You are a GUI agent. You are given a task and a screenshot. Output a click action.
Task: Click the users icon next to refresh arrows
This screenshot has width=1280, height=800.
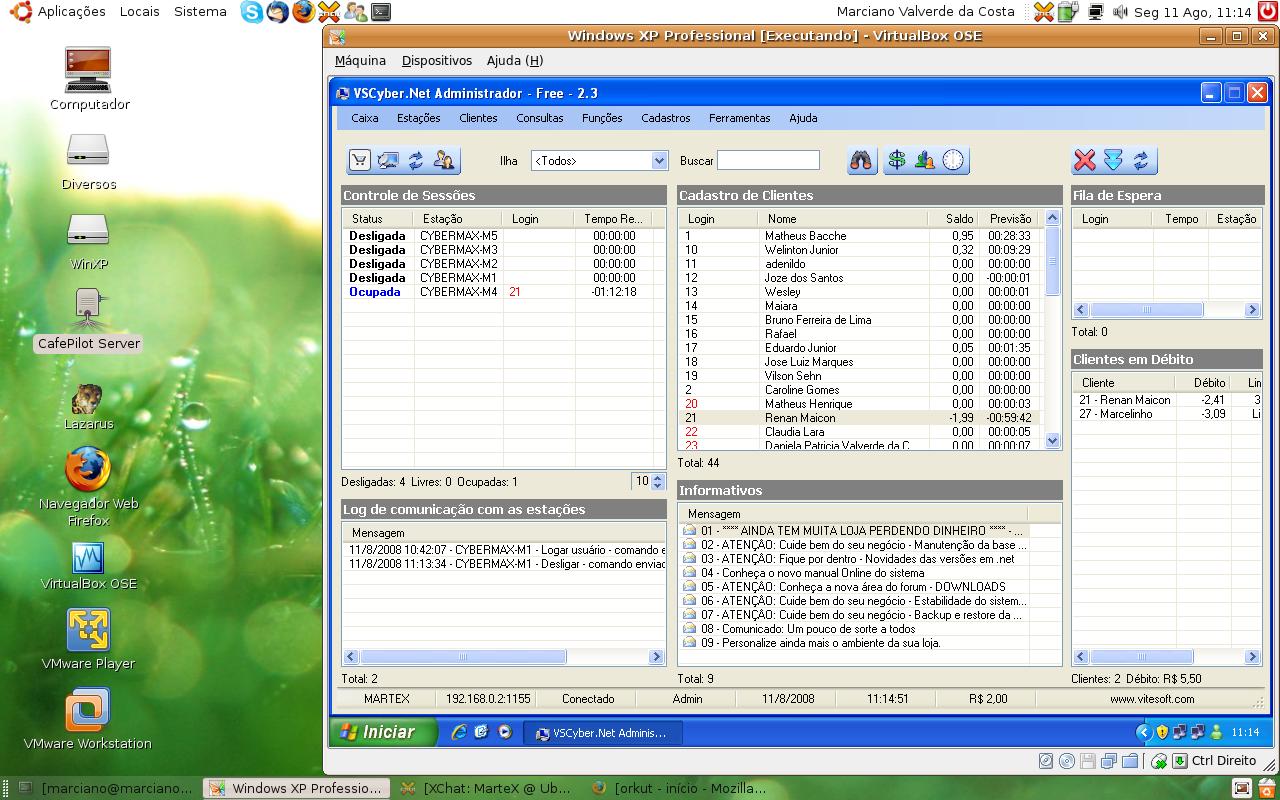point(444,160)
